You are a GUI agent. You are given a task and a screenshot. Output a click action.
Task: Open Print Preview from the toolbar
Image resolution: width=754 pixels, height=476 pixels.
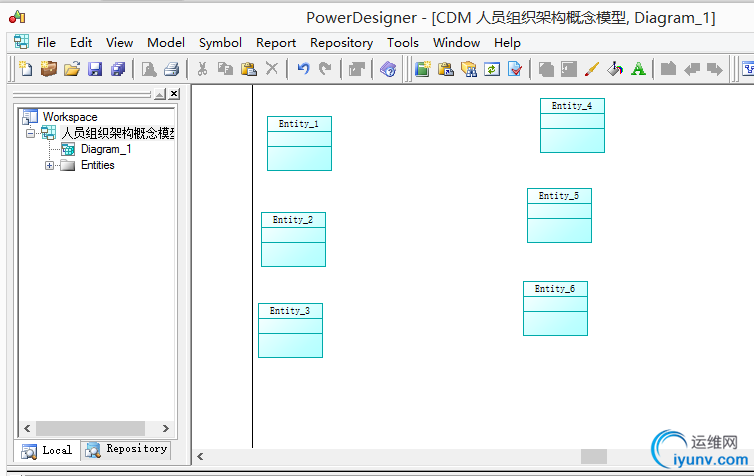click(x=149, y=69)
